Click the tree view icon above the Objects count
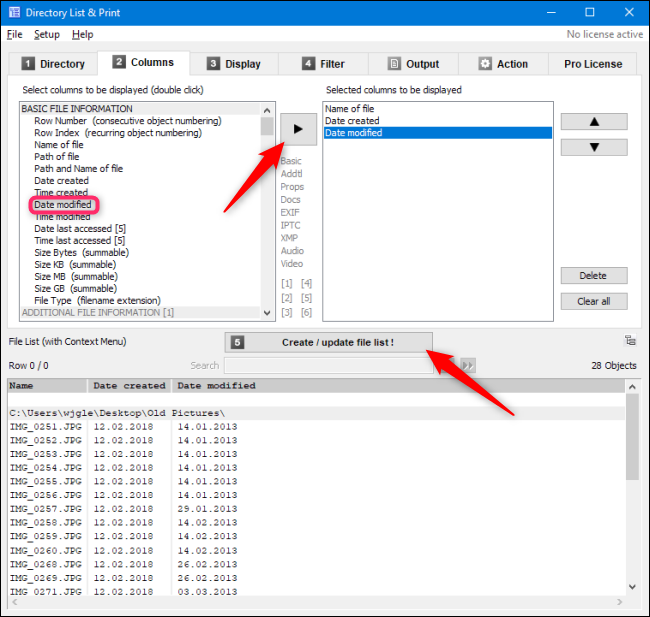 pyautogui.click(x=630, y=340)
